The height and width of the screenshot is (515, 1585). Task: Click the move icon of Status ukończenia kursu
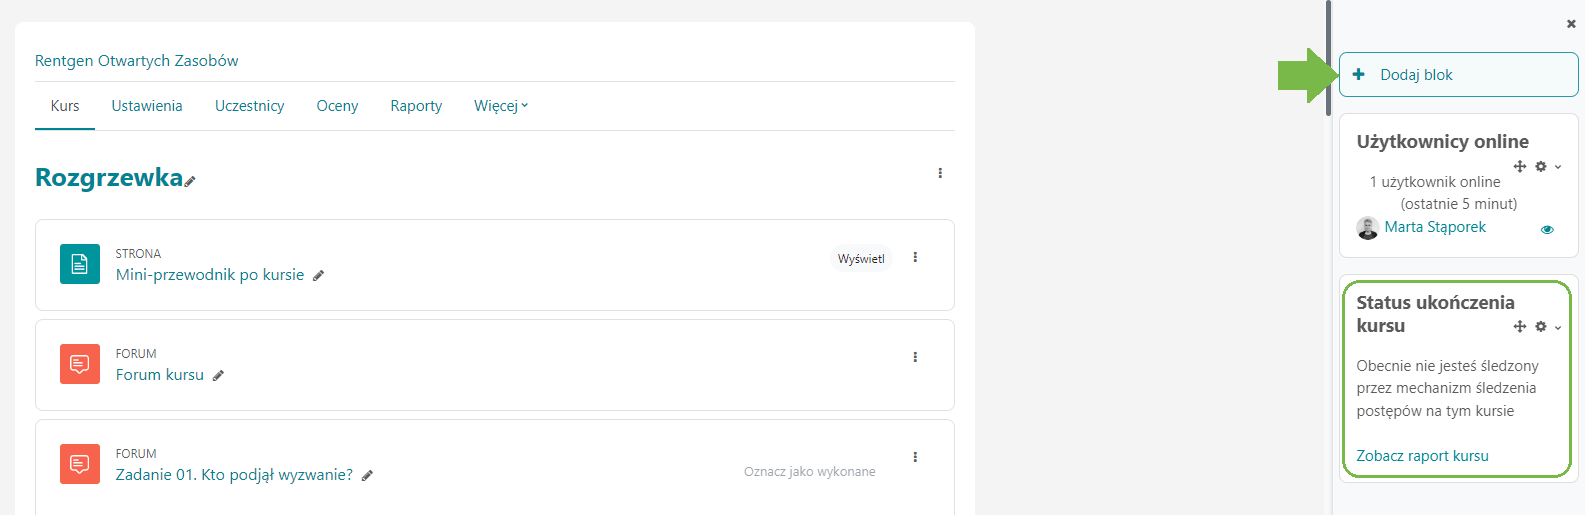1520,326
